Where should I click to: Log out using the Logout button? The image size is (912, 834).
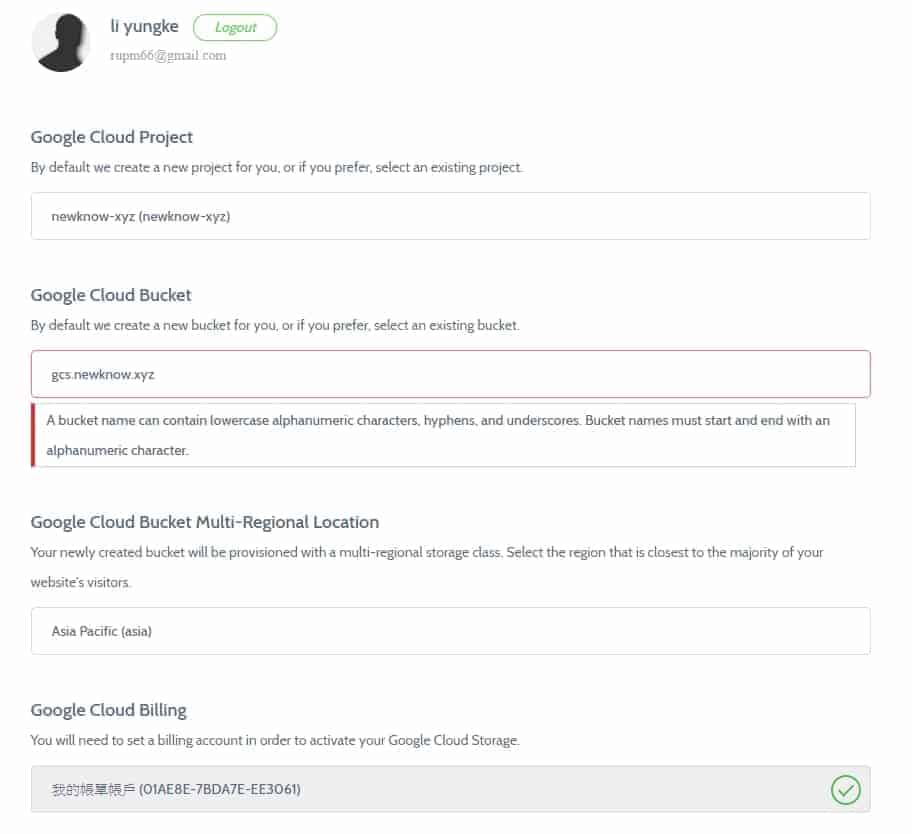pos(235,27)
